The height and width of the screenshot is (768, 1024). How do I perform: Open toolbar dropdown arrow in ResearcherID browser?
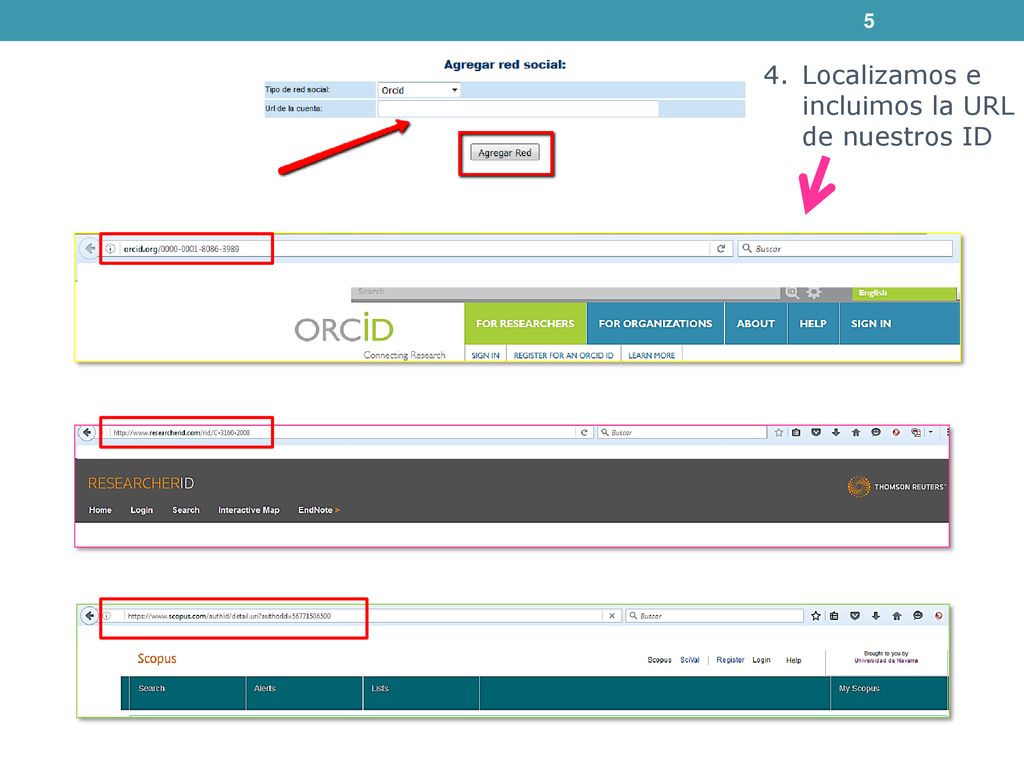(931, 432)
